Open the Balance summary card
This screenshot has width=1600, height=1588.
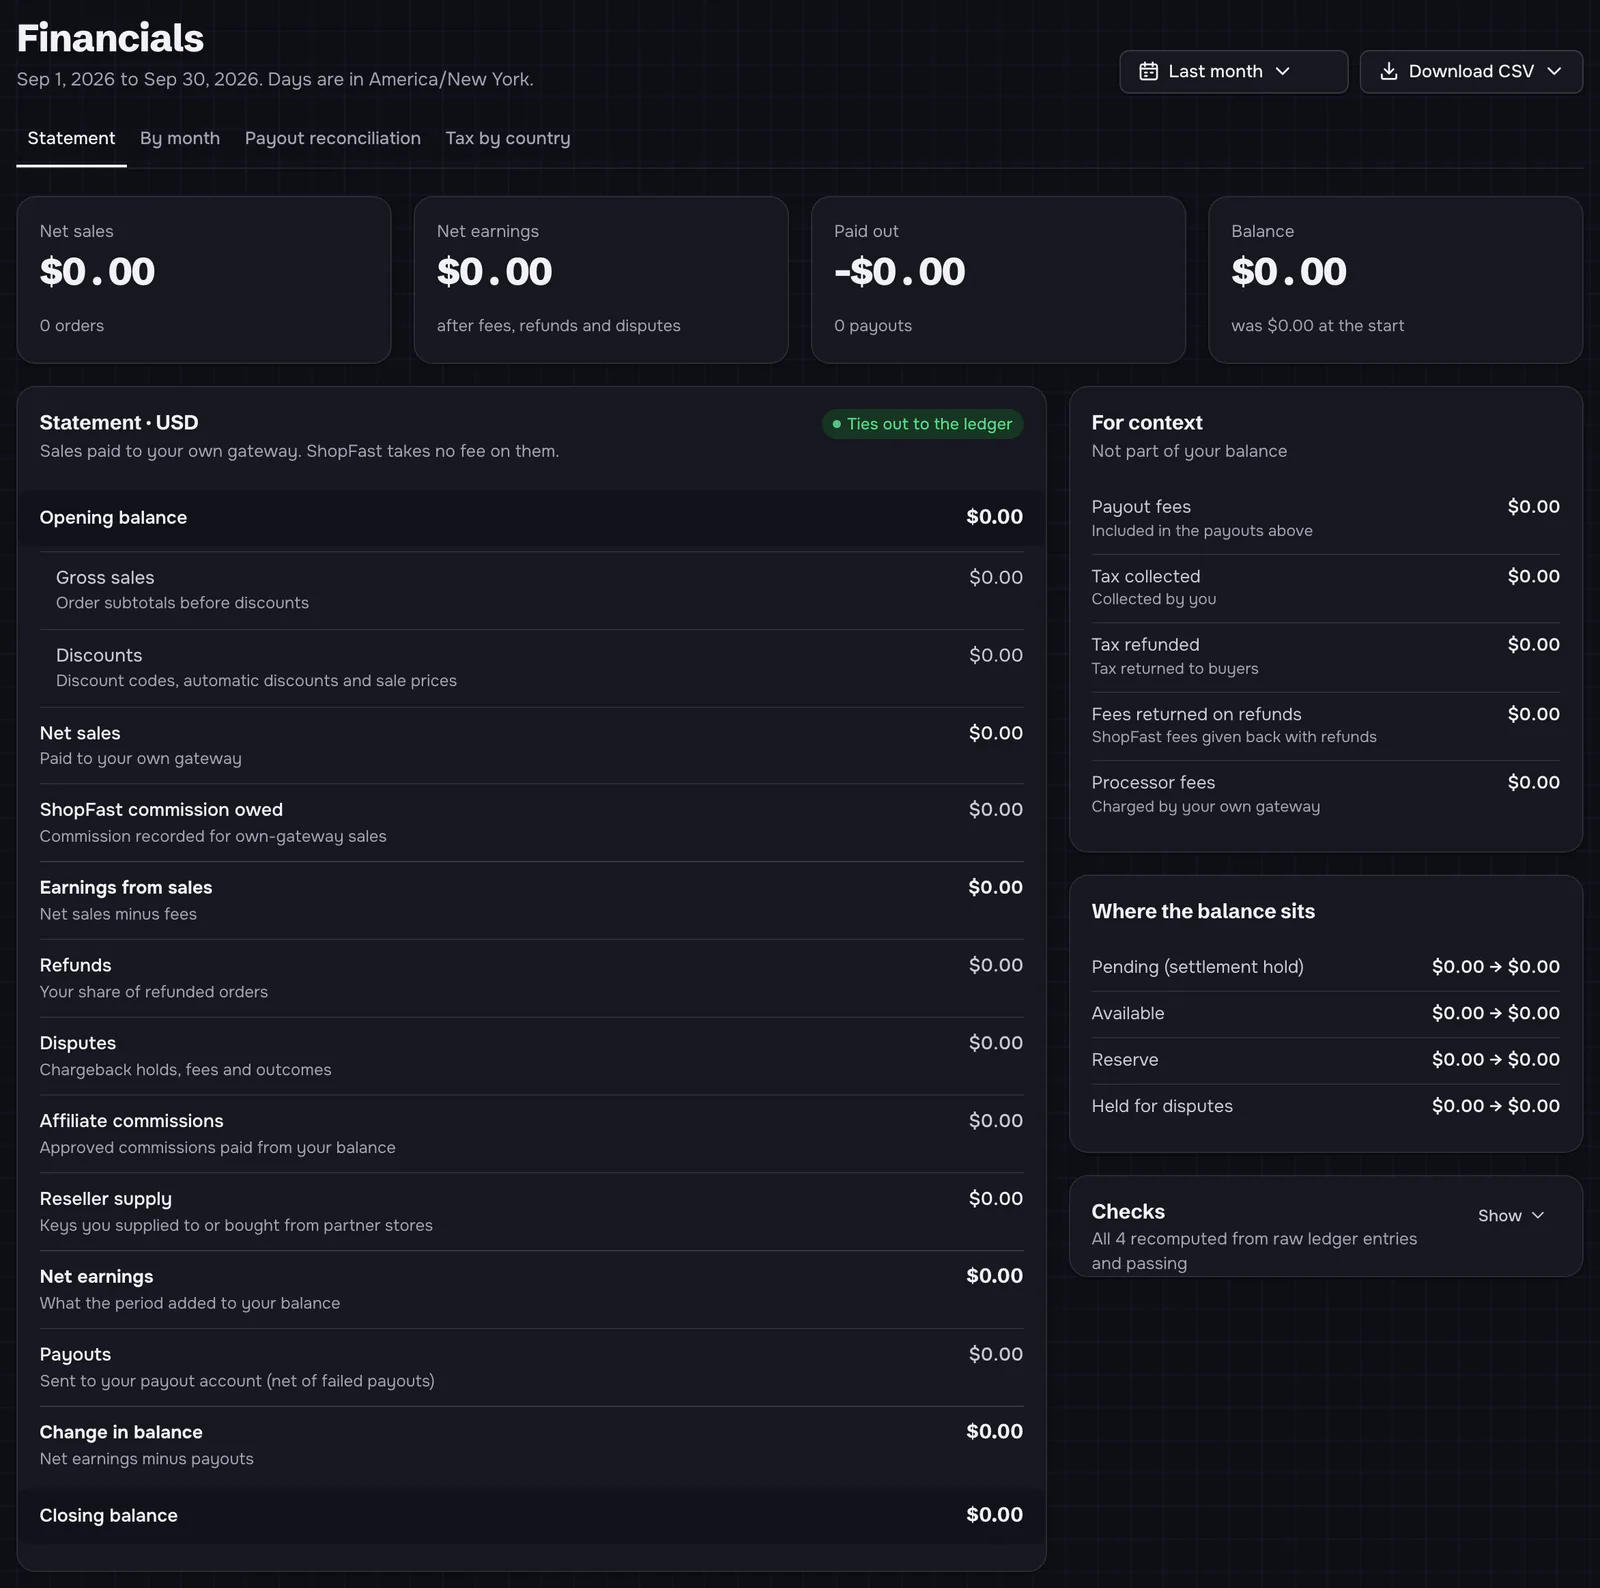(1395, 280)
